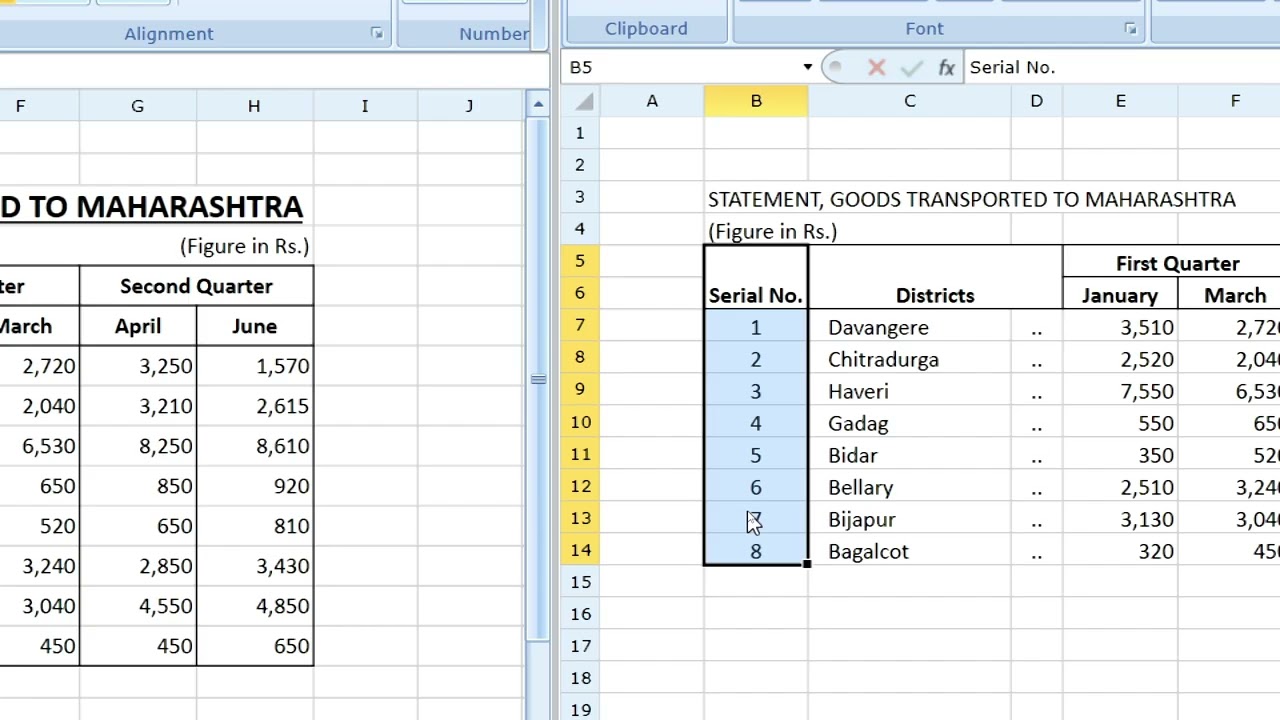
Task: Select row 14 header in right window
Action: click(x=580, y=549)
